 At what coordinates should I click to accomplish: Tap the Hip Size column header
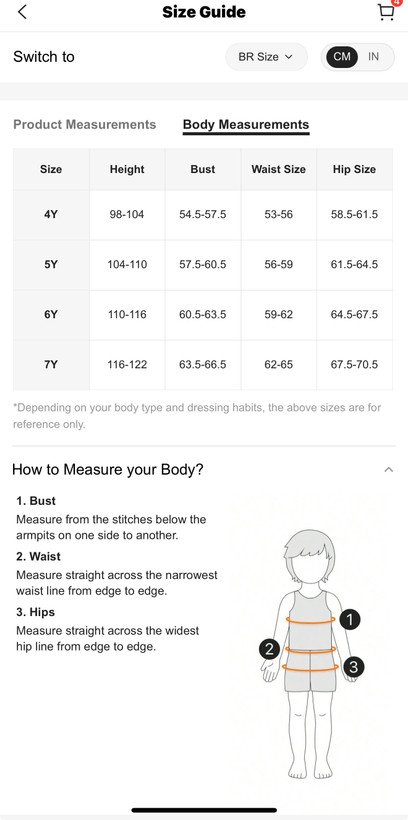click(354, 169)
